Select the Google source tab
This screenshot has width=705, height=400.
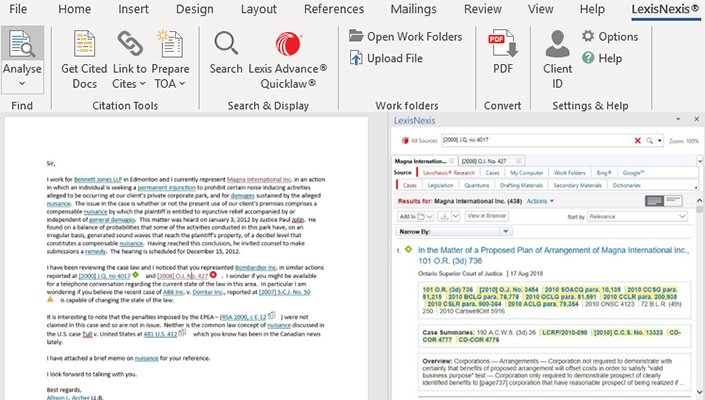tap(633, 173)
